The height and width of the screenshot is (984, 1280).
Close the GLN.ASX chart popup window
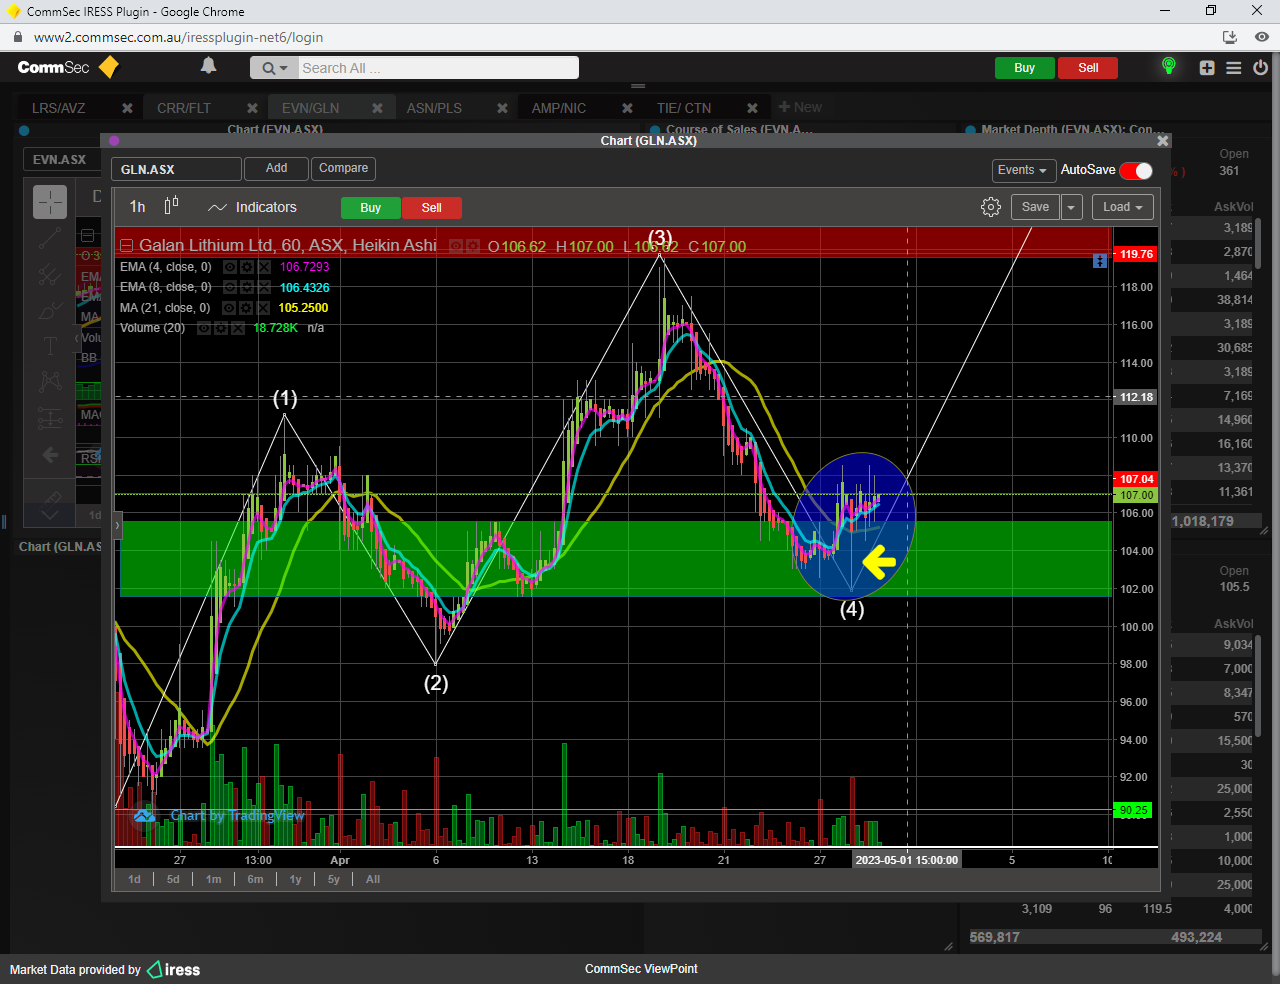coord(1163,141)
